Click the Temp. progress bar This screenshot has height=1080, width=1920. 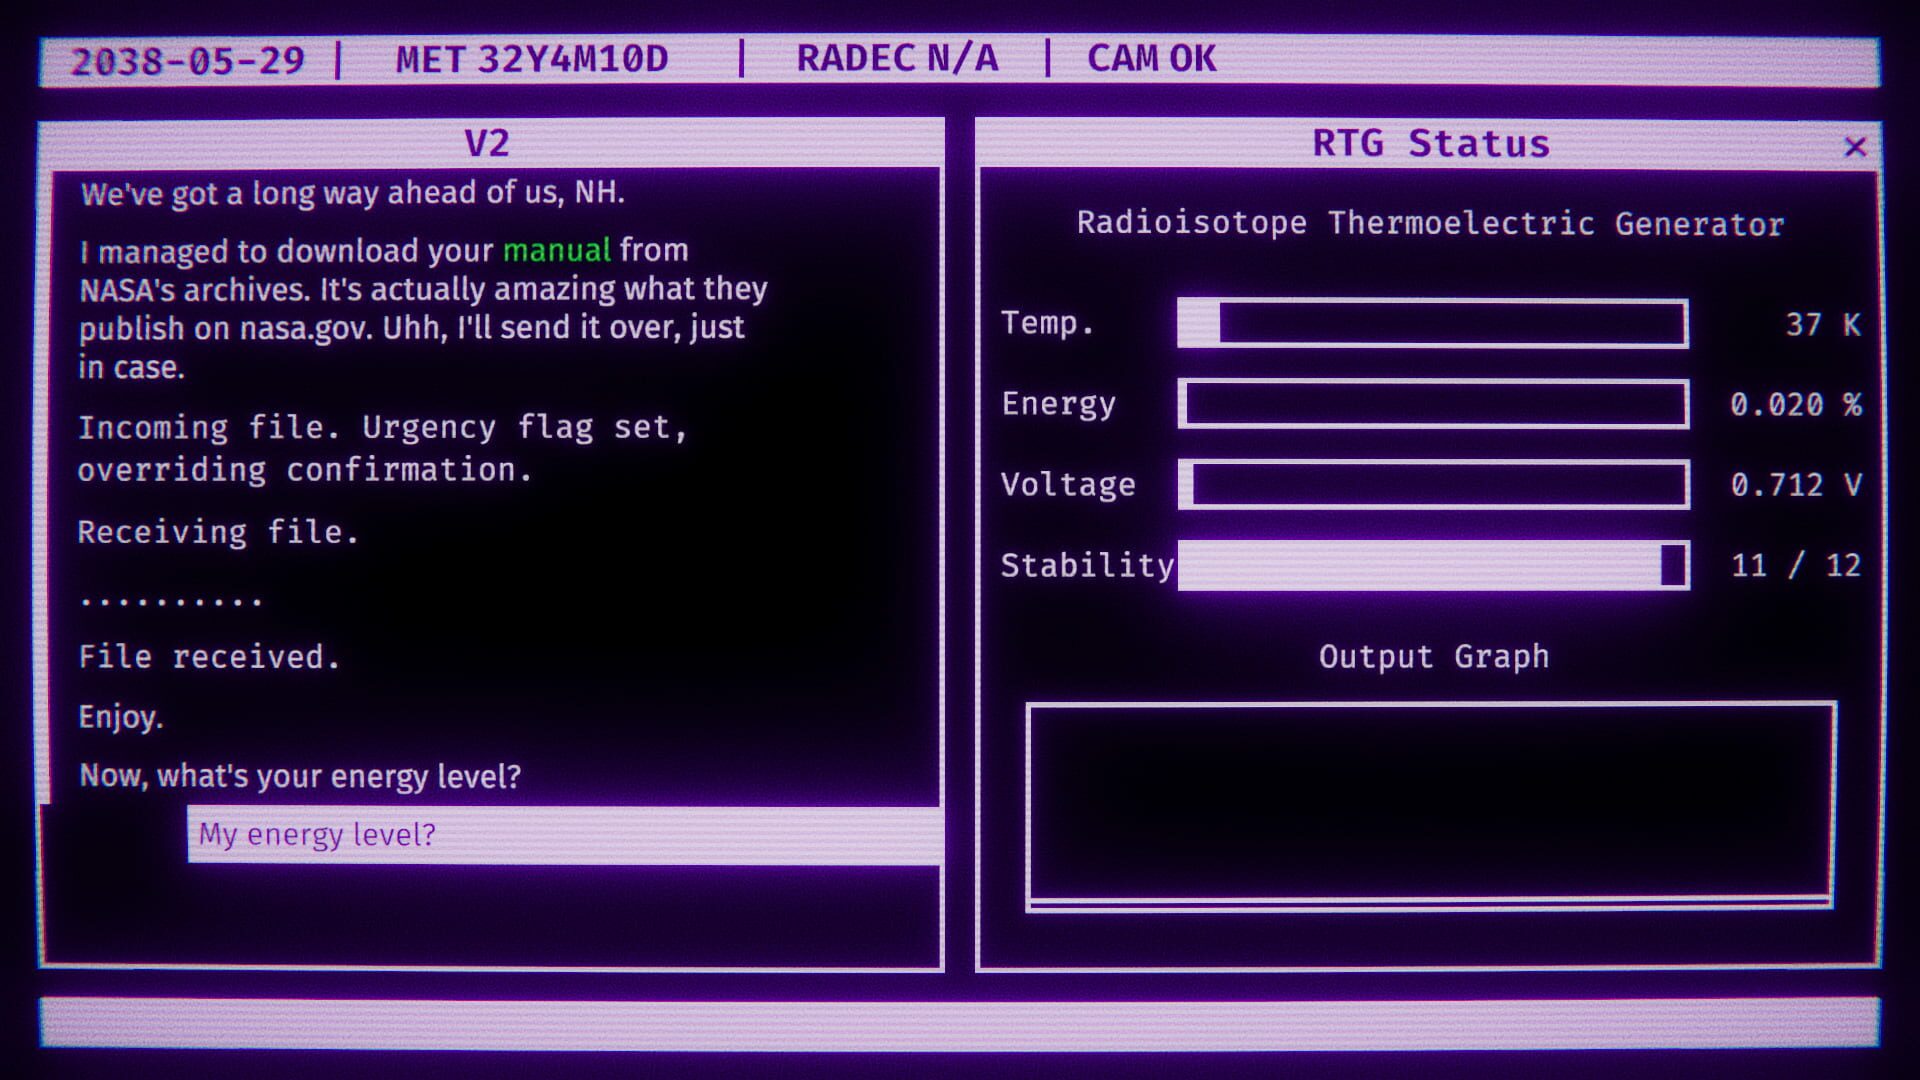click(x=1433, y=324)
